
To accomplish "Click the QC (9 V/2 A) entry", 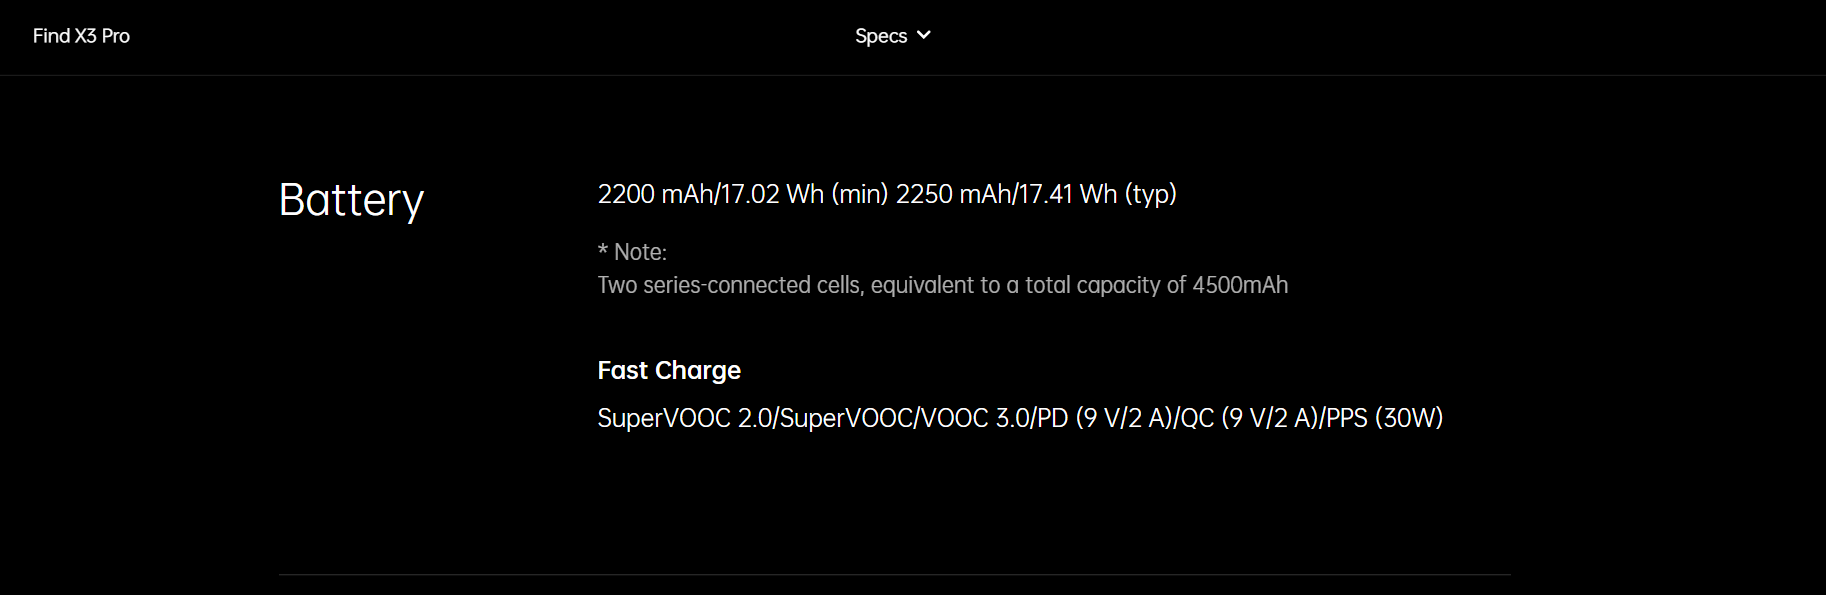I will pyautogui.click(x=1250, y=418).
